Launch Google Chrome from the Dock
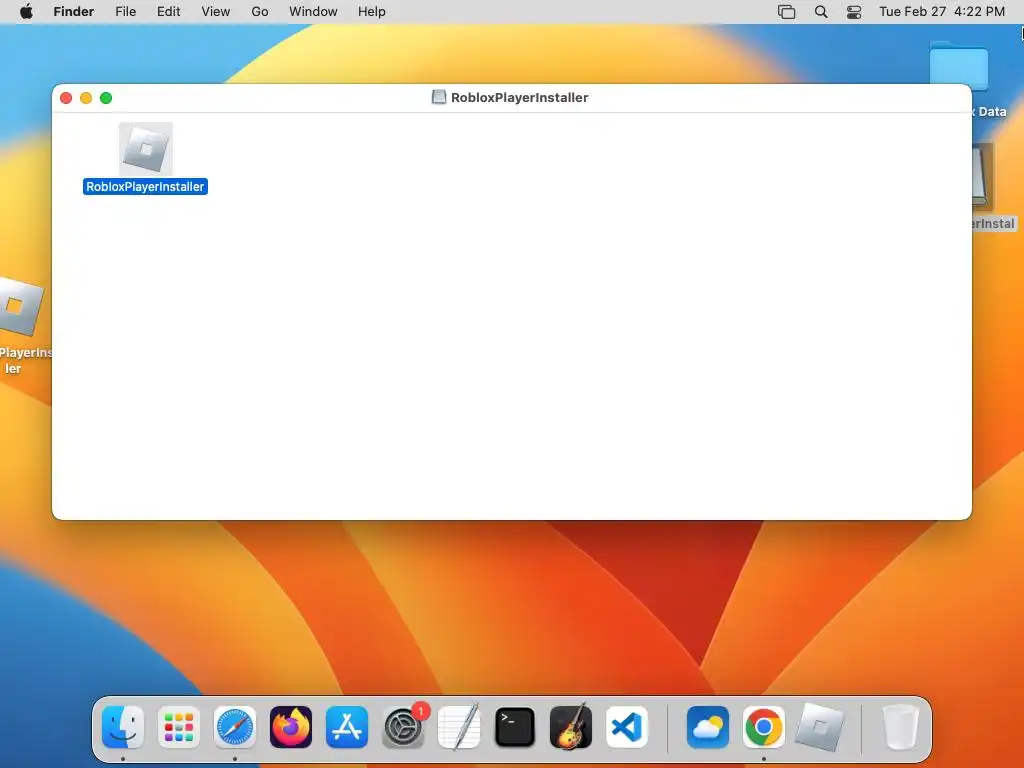The width and height of the screenshot is (1024, 768). pyautogui.click(x=764, y=727)
